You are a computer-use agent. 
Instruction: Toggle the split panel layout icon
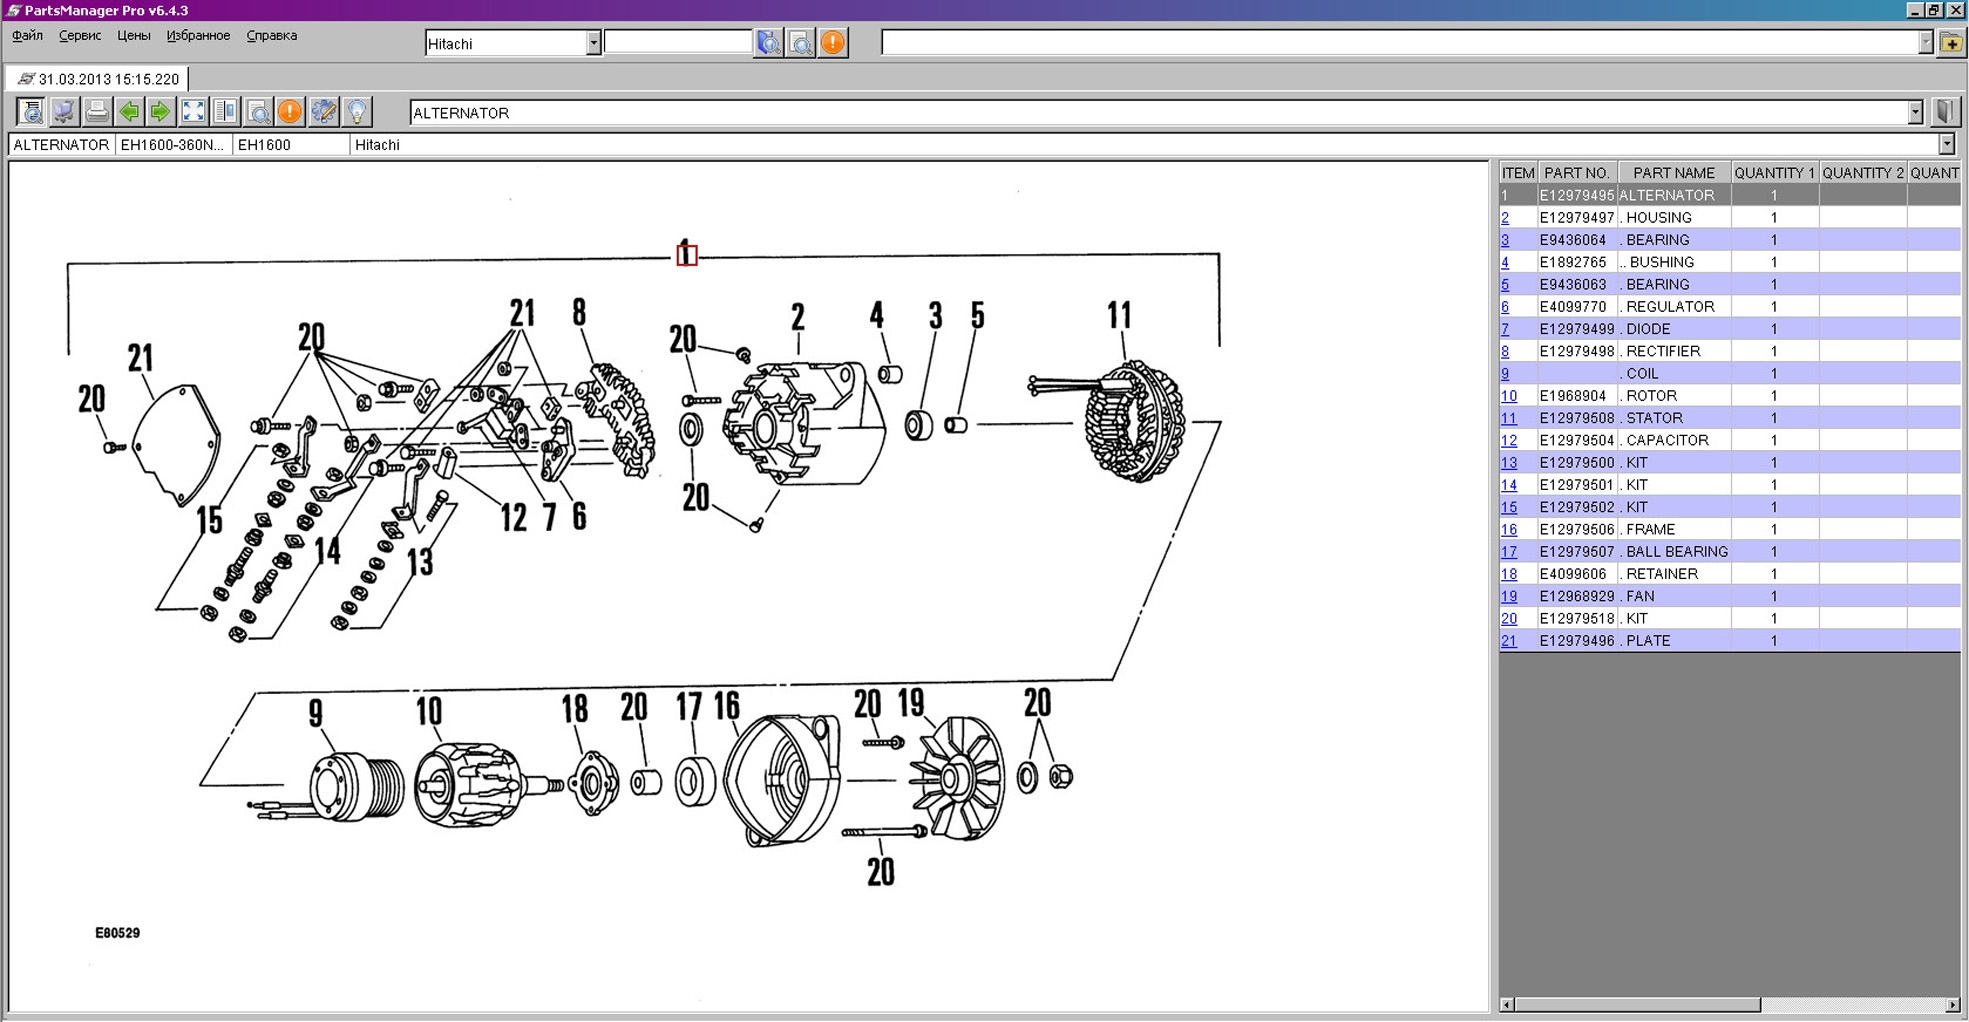click(x=226, y=112)
